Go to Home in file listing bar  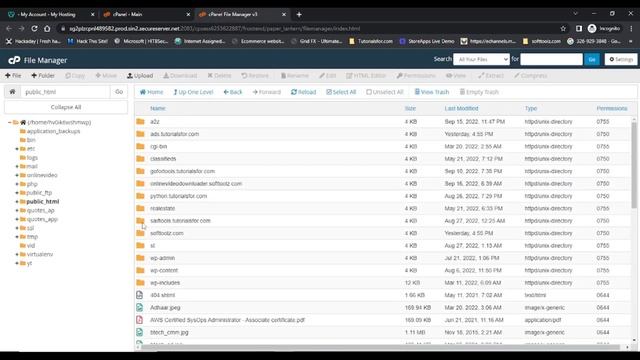coord(151,92)
